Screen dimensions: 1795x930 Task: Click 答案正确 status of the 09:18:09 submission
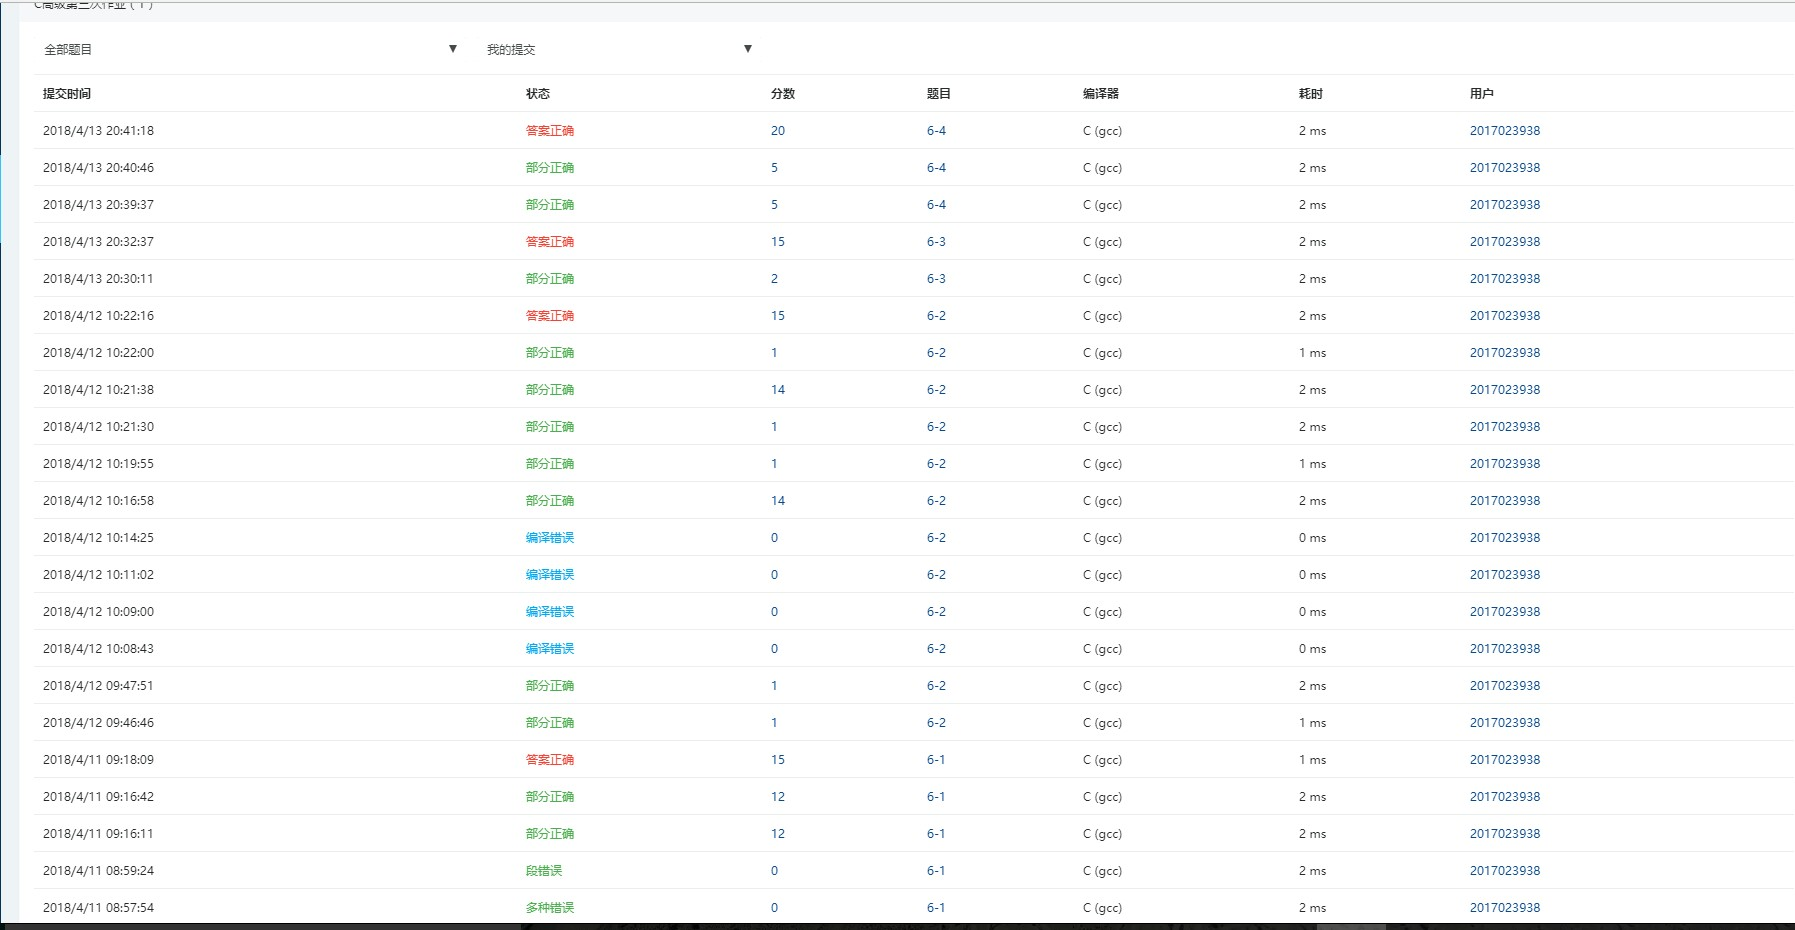pyautogui.click(x=550, y=760)
